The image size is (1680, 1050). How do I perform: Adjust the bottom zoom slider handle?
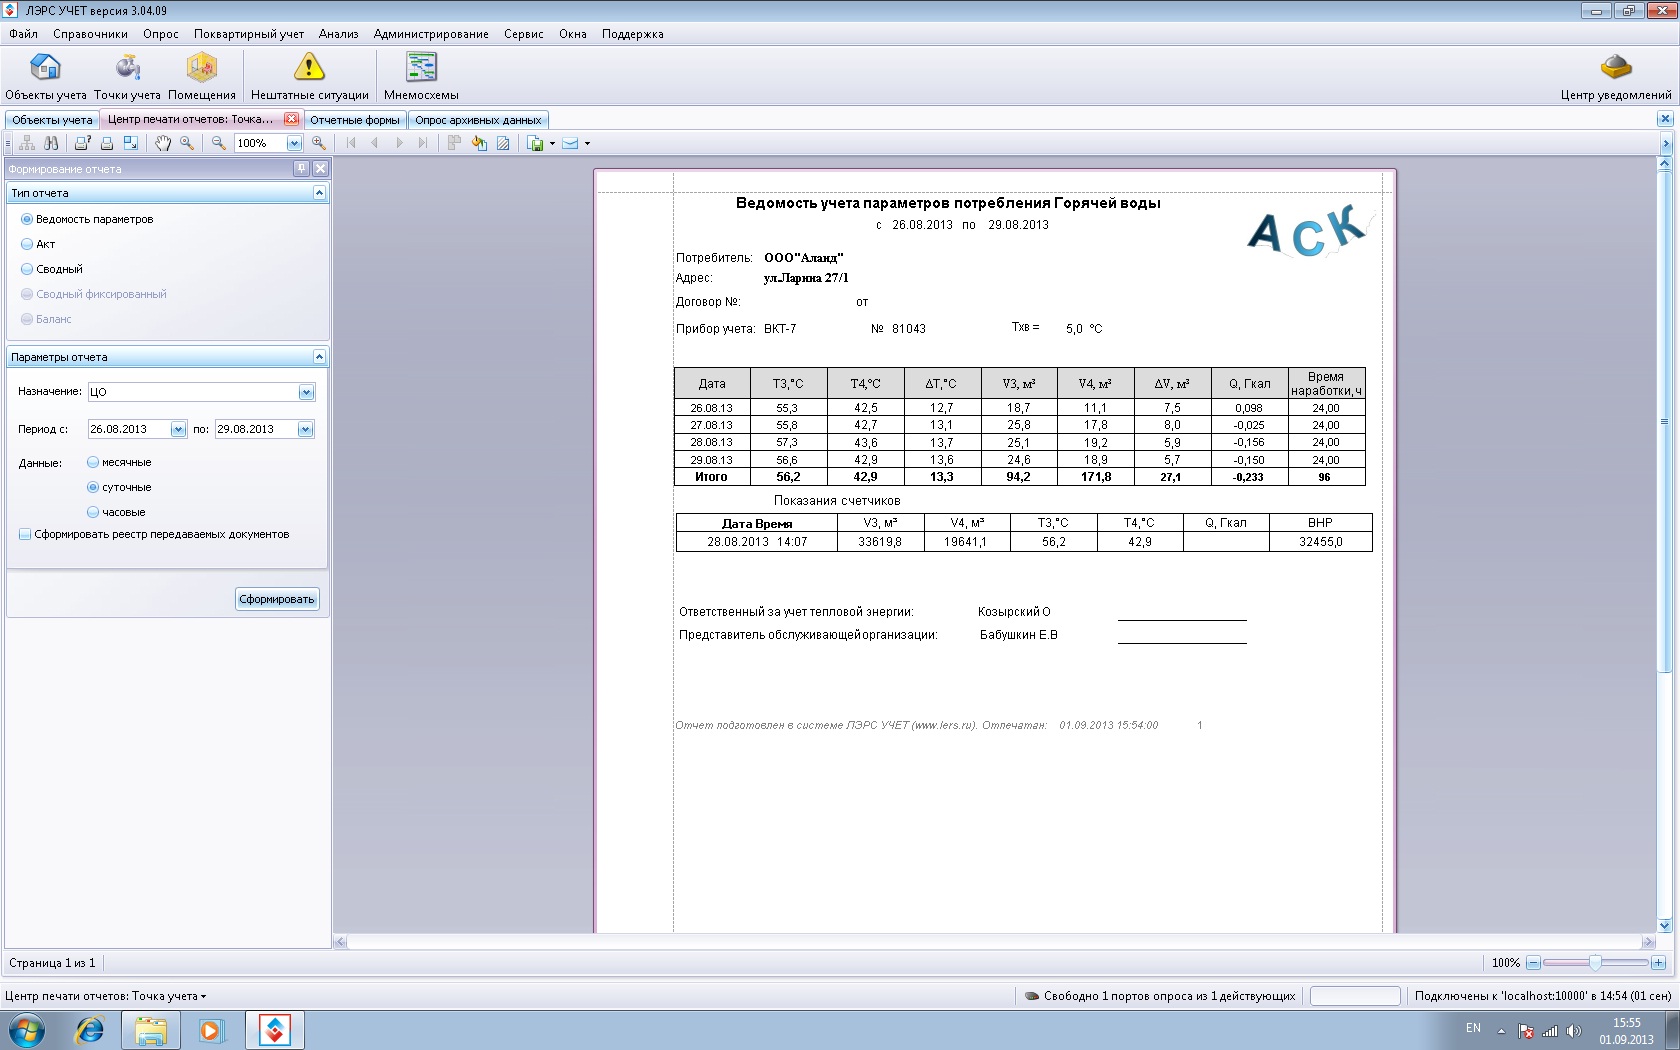(1595, 962)
